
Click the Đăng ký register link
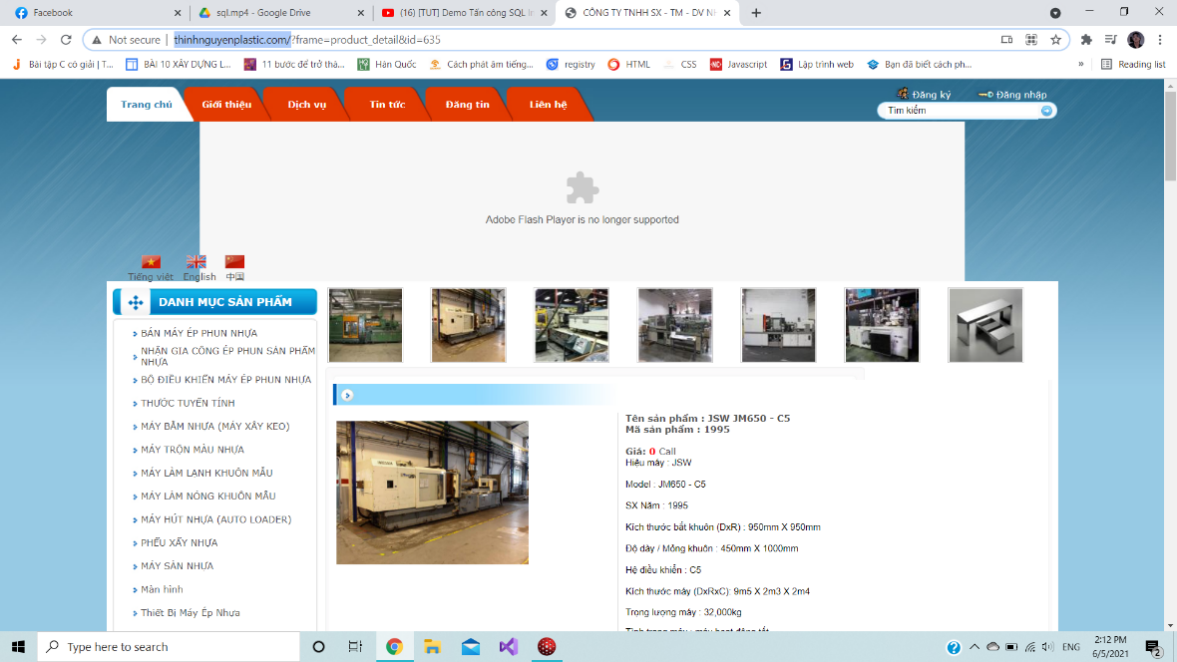click(925, 95)
